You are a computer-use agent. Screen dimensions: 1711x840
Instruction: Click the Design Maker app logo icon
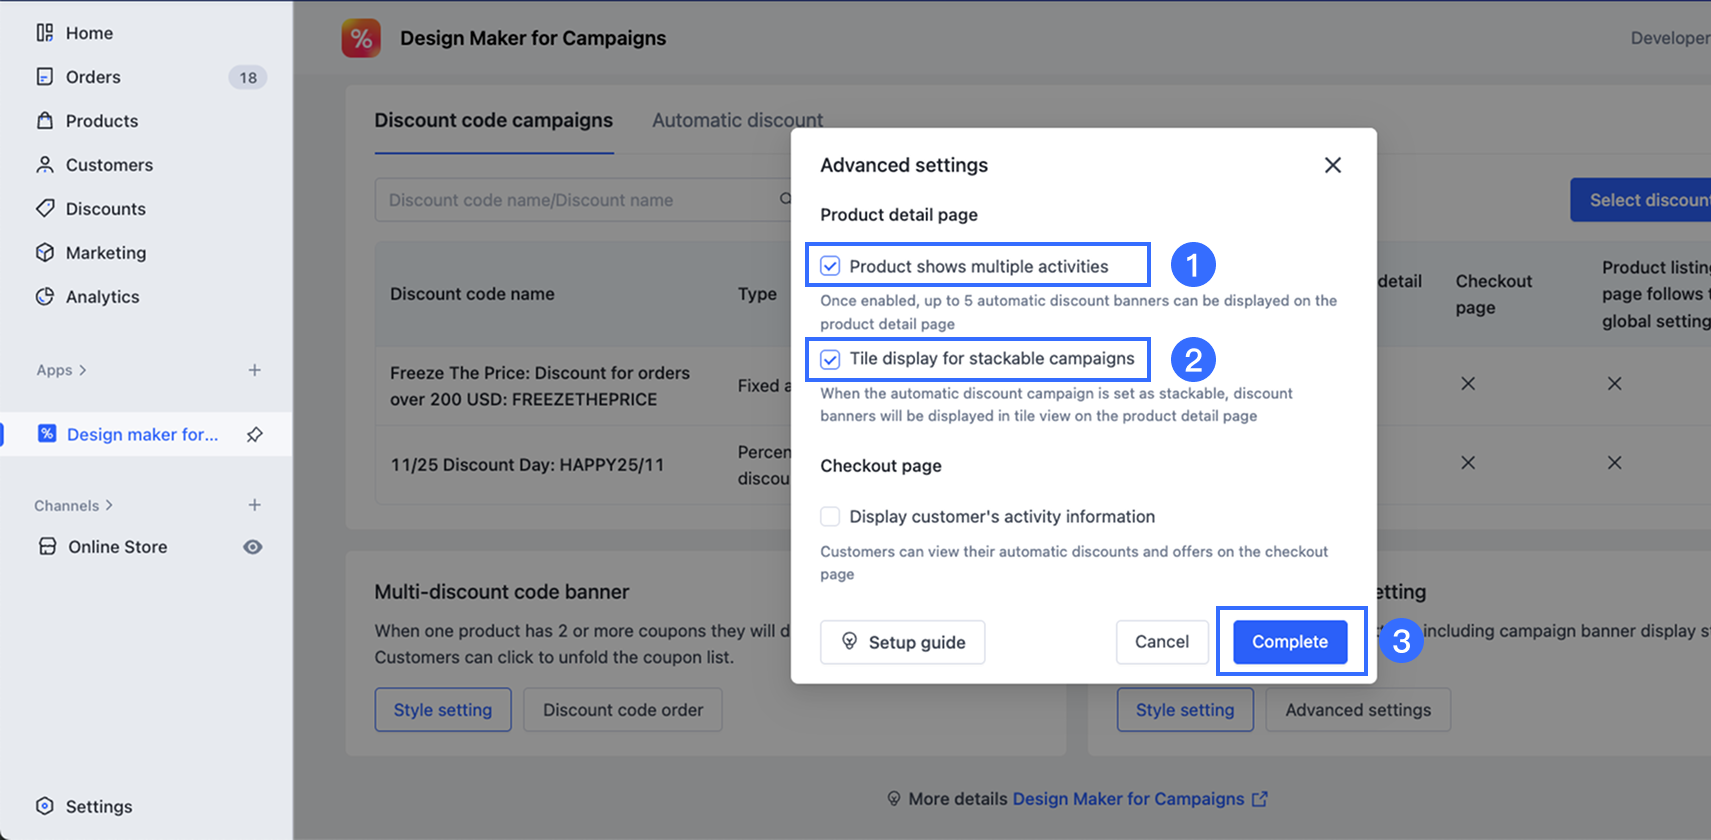[361, 38]
